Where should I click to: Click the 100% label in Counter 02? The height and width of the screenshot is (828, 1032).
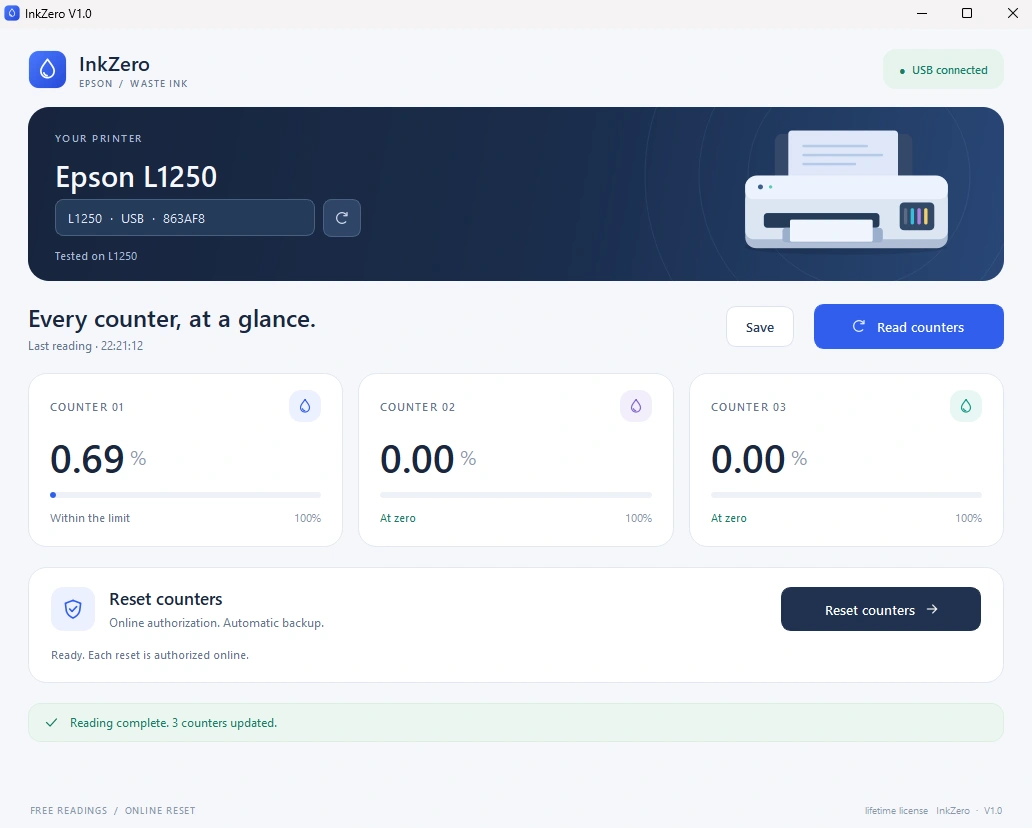[x=638, y=518]
